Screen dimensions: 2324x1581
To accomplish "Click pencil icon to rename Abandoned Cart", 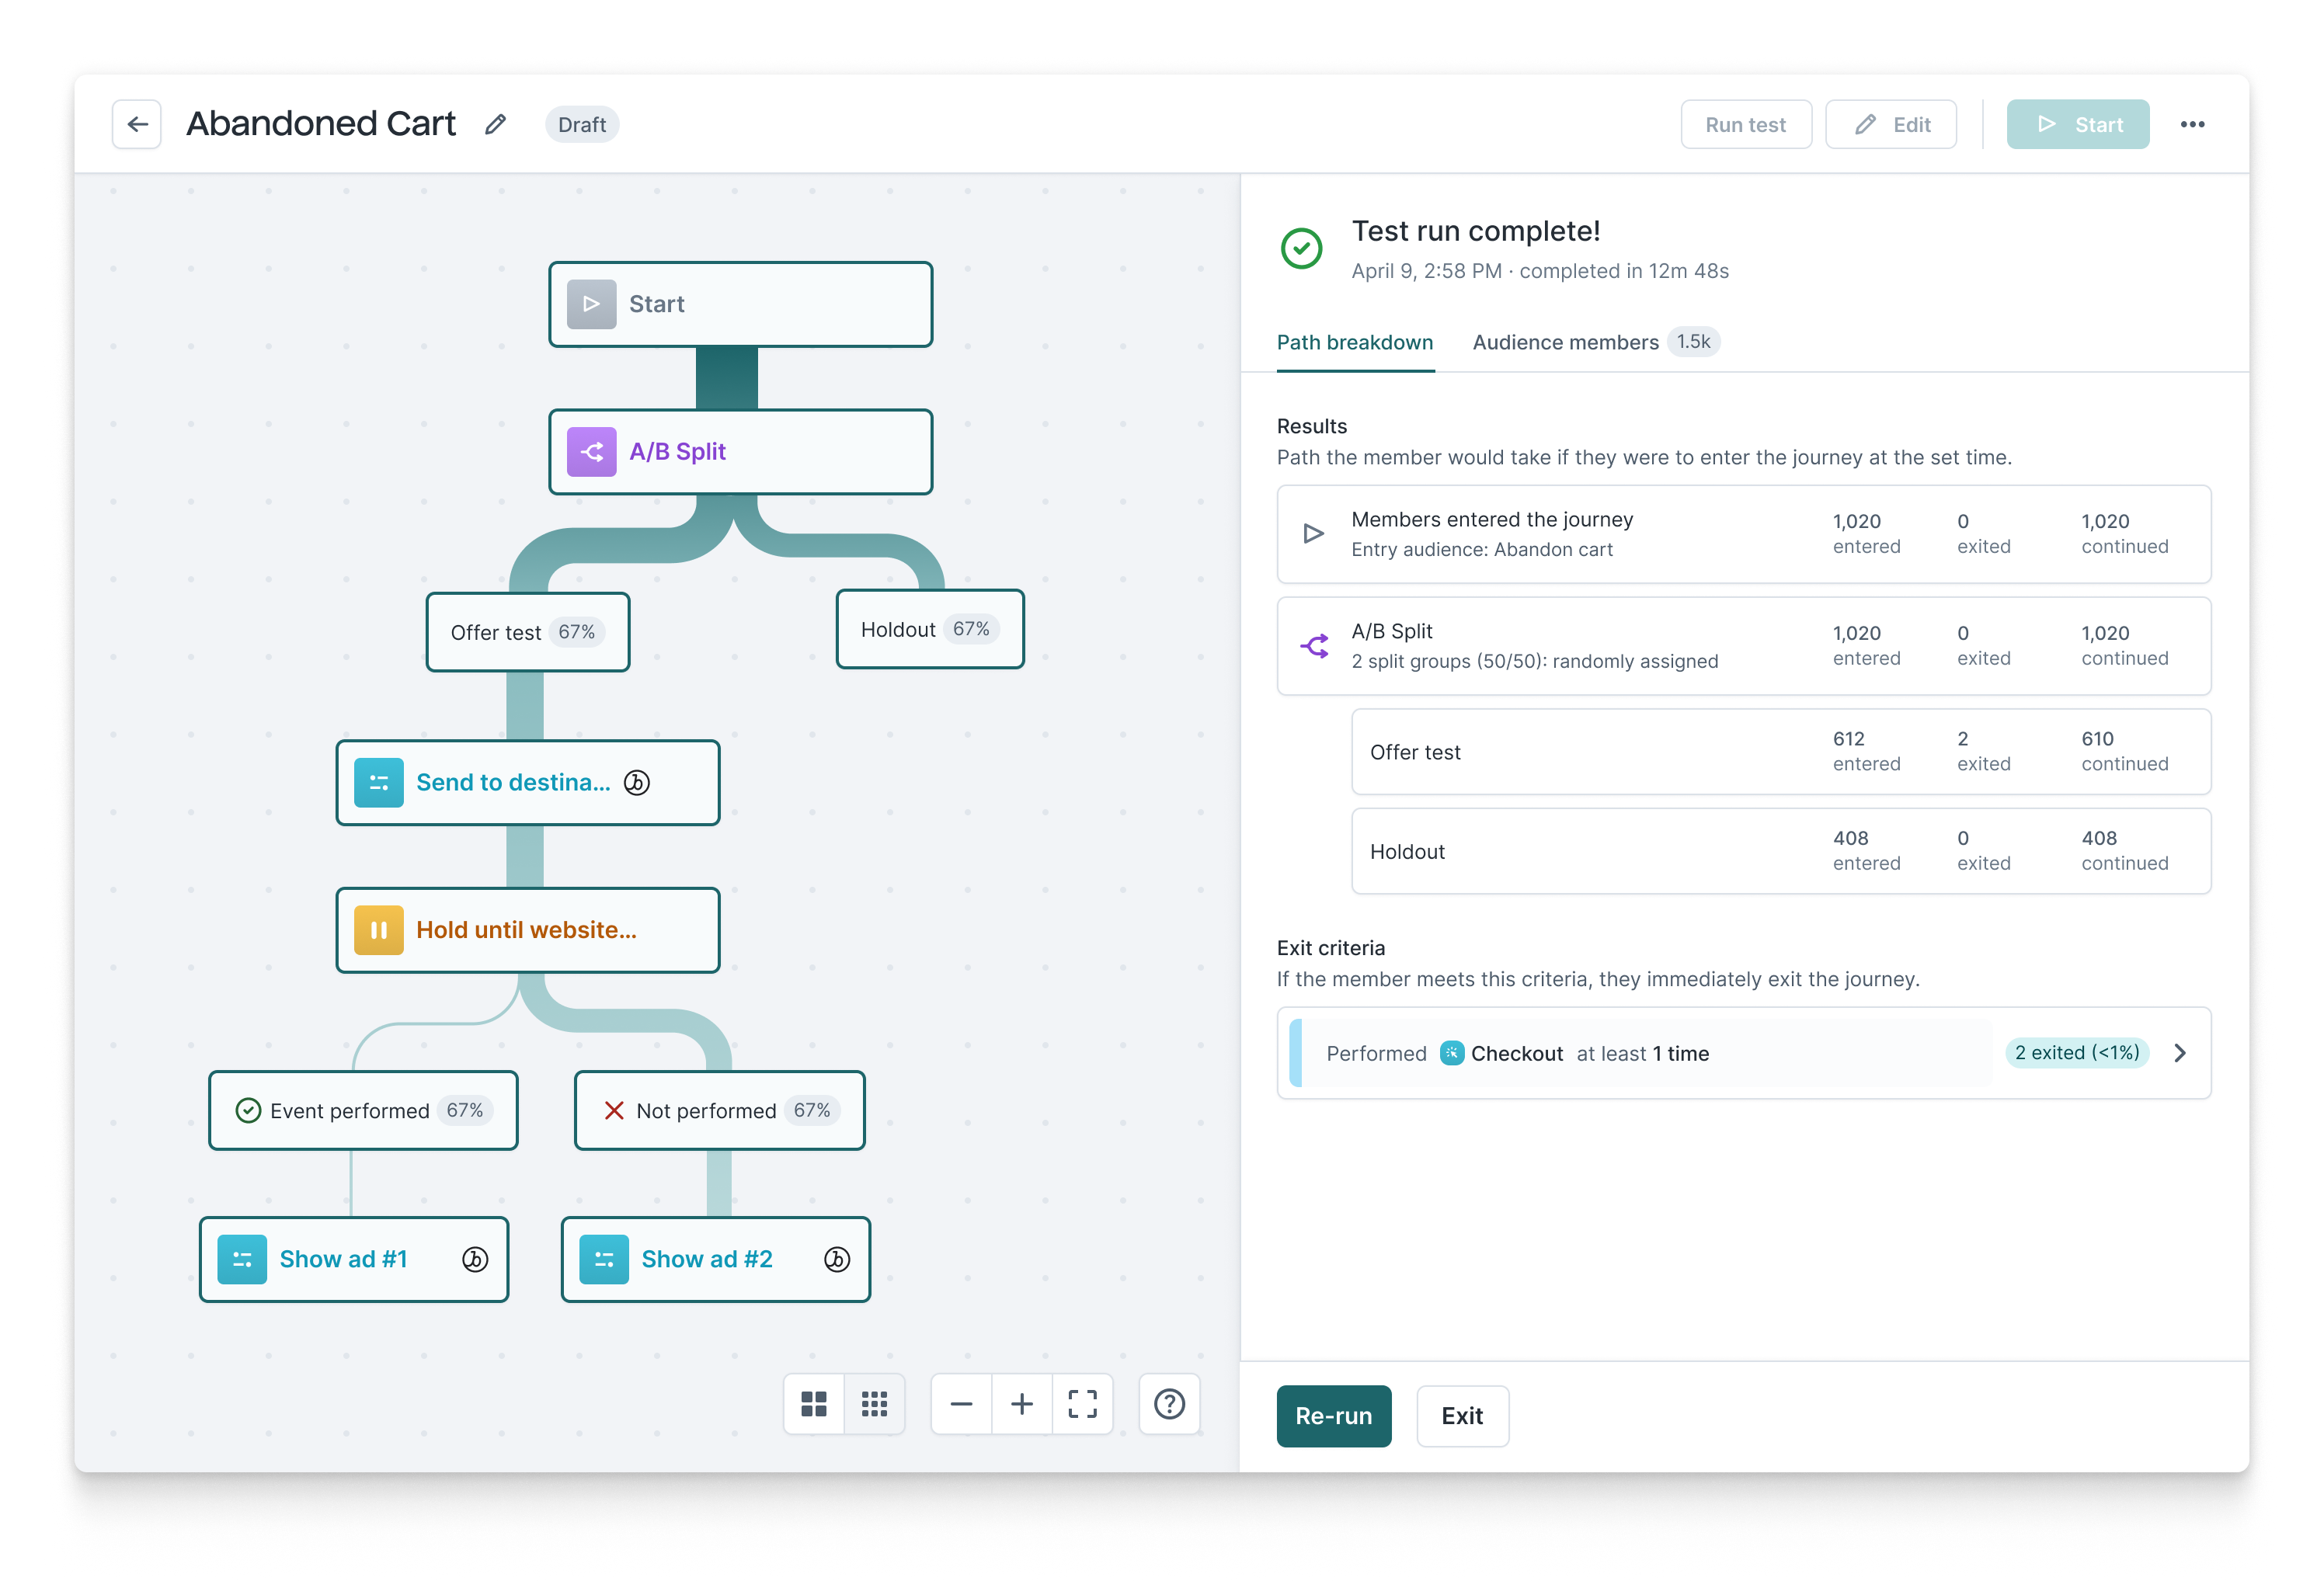I will pyautogui.click(x=495, y=124).
